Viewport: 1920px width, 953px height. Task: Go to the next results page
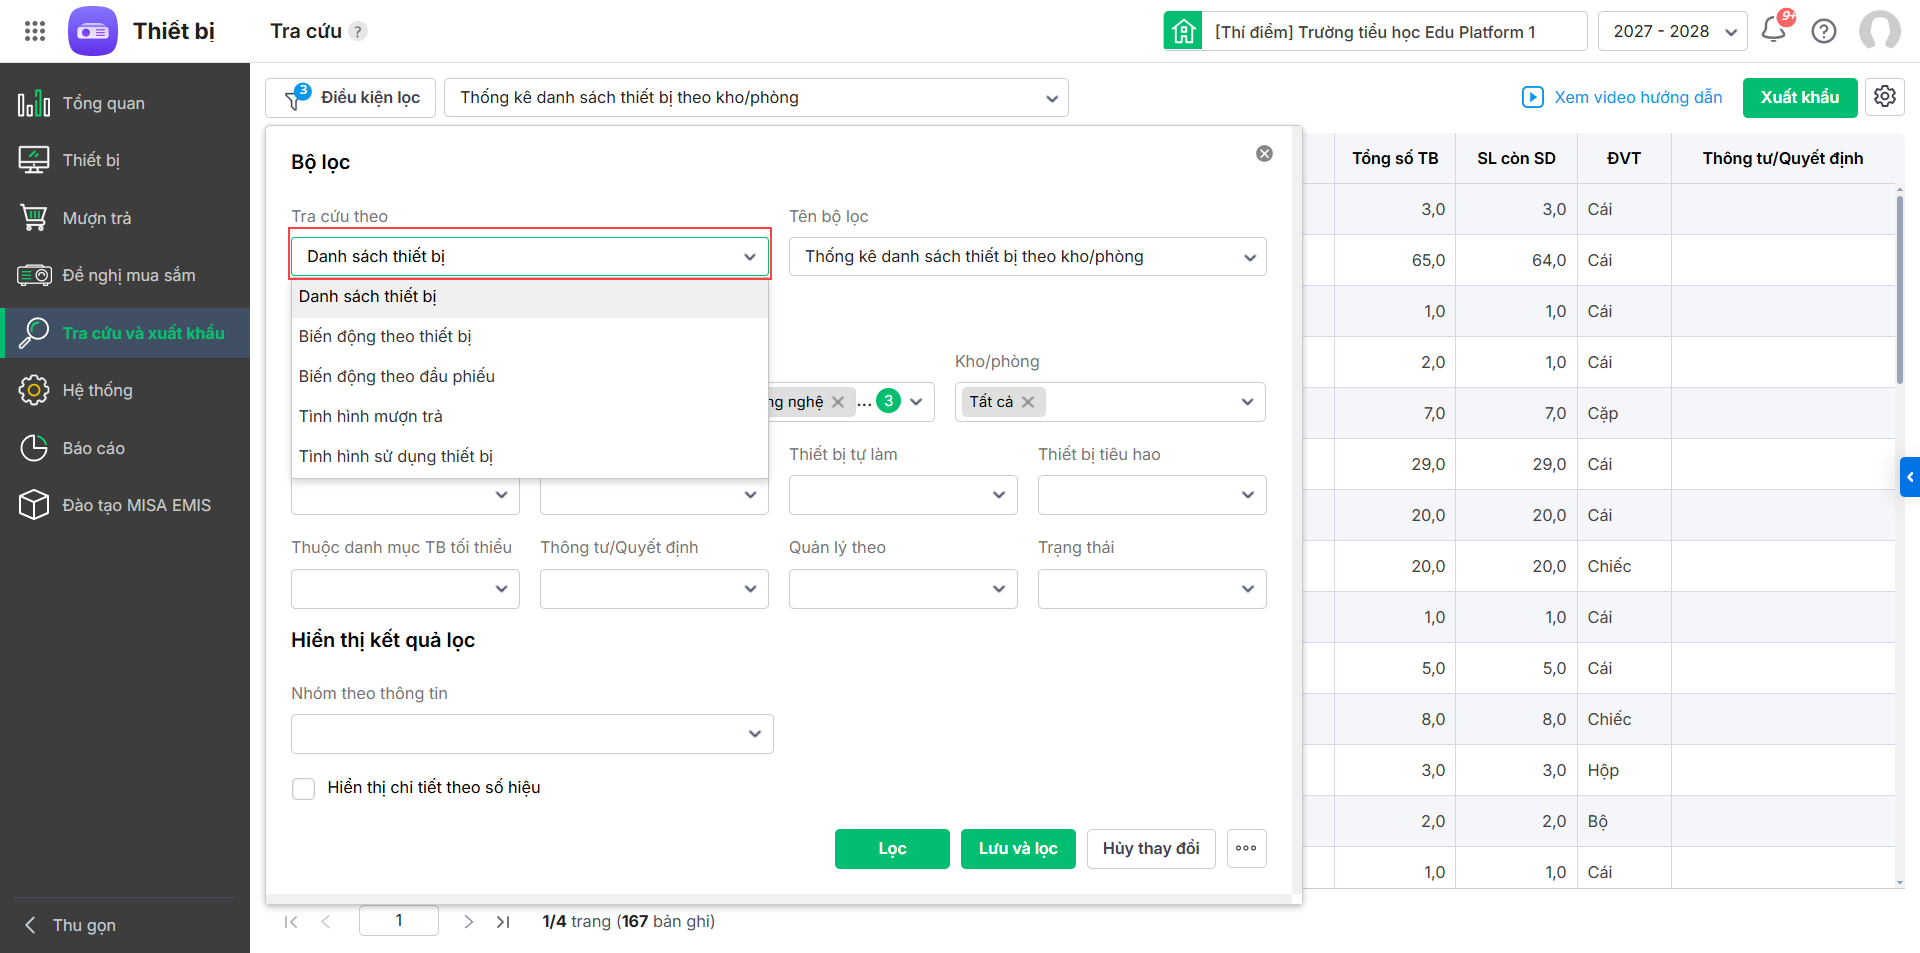[x=468, y=921]
